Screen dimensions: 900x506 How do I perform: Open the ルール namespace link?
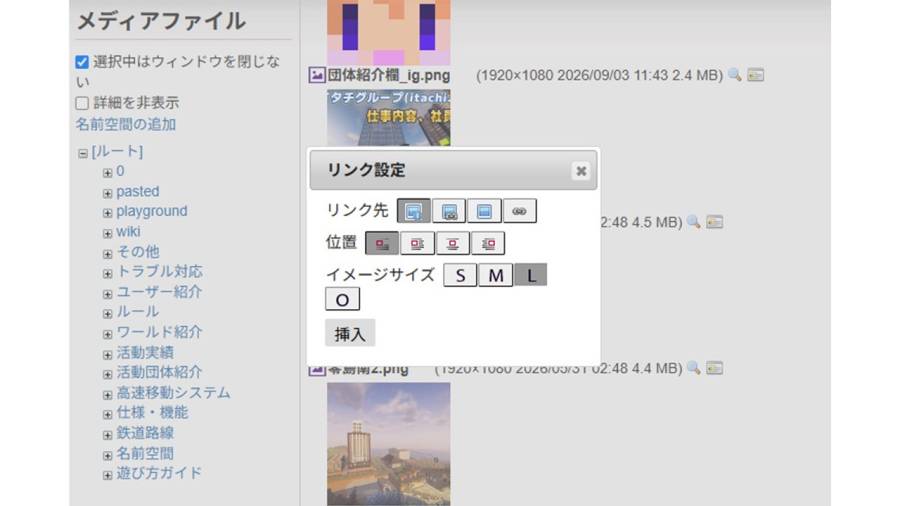138,312
